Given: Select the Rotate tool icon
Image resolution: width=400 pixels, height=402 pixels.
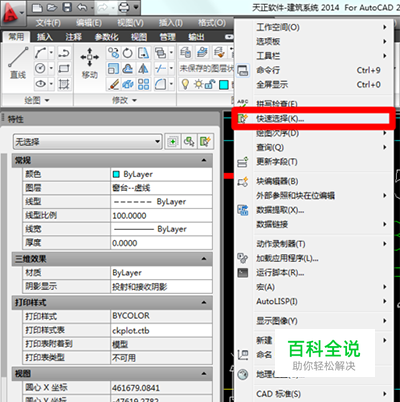Looking at the screenshot, I should 128,53.
